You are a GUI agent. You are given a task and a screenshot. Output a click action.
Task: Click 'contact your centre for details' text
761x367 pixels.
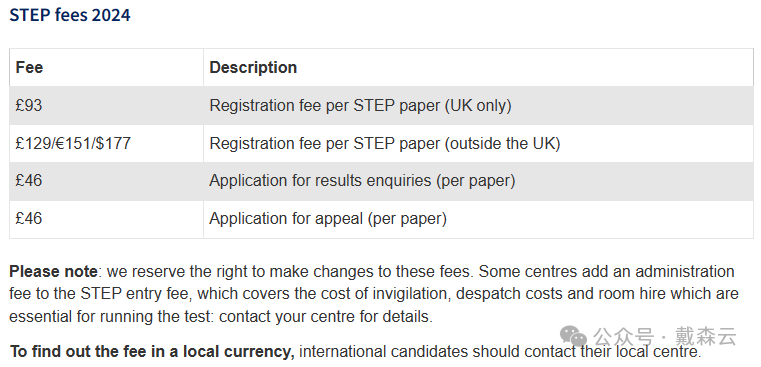tap(325, 317)
